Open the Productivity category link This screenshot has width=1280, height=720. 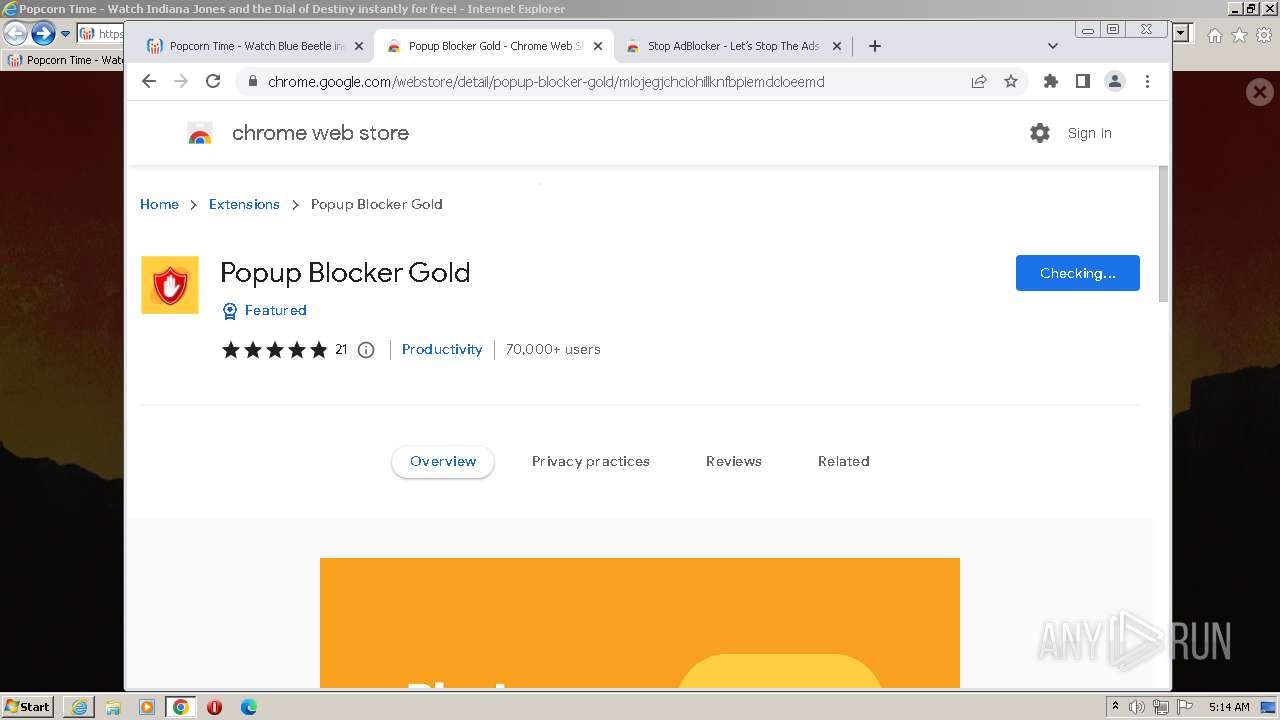click(x=442, y=349)
